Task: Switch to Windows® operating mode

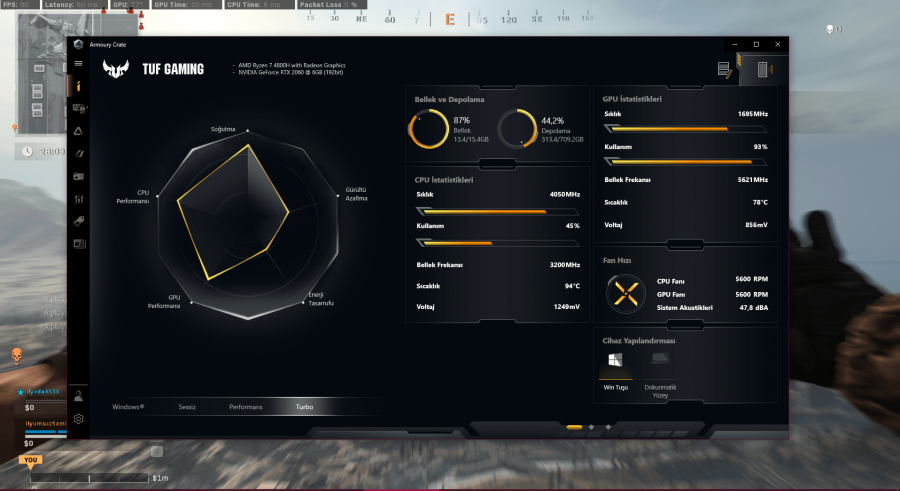Action: [128, 407]
